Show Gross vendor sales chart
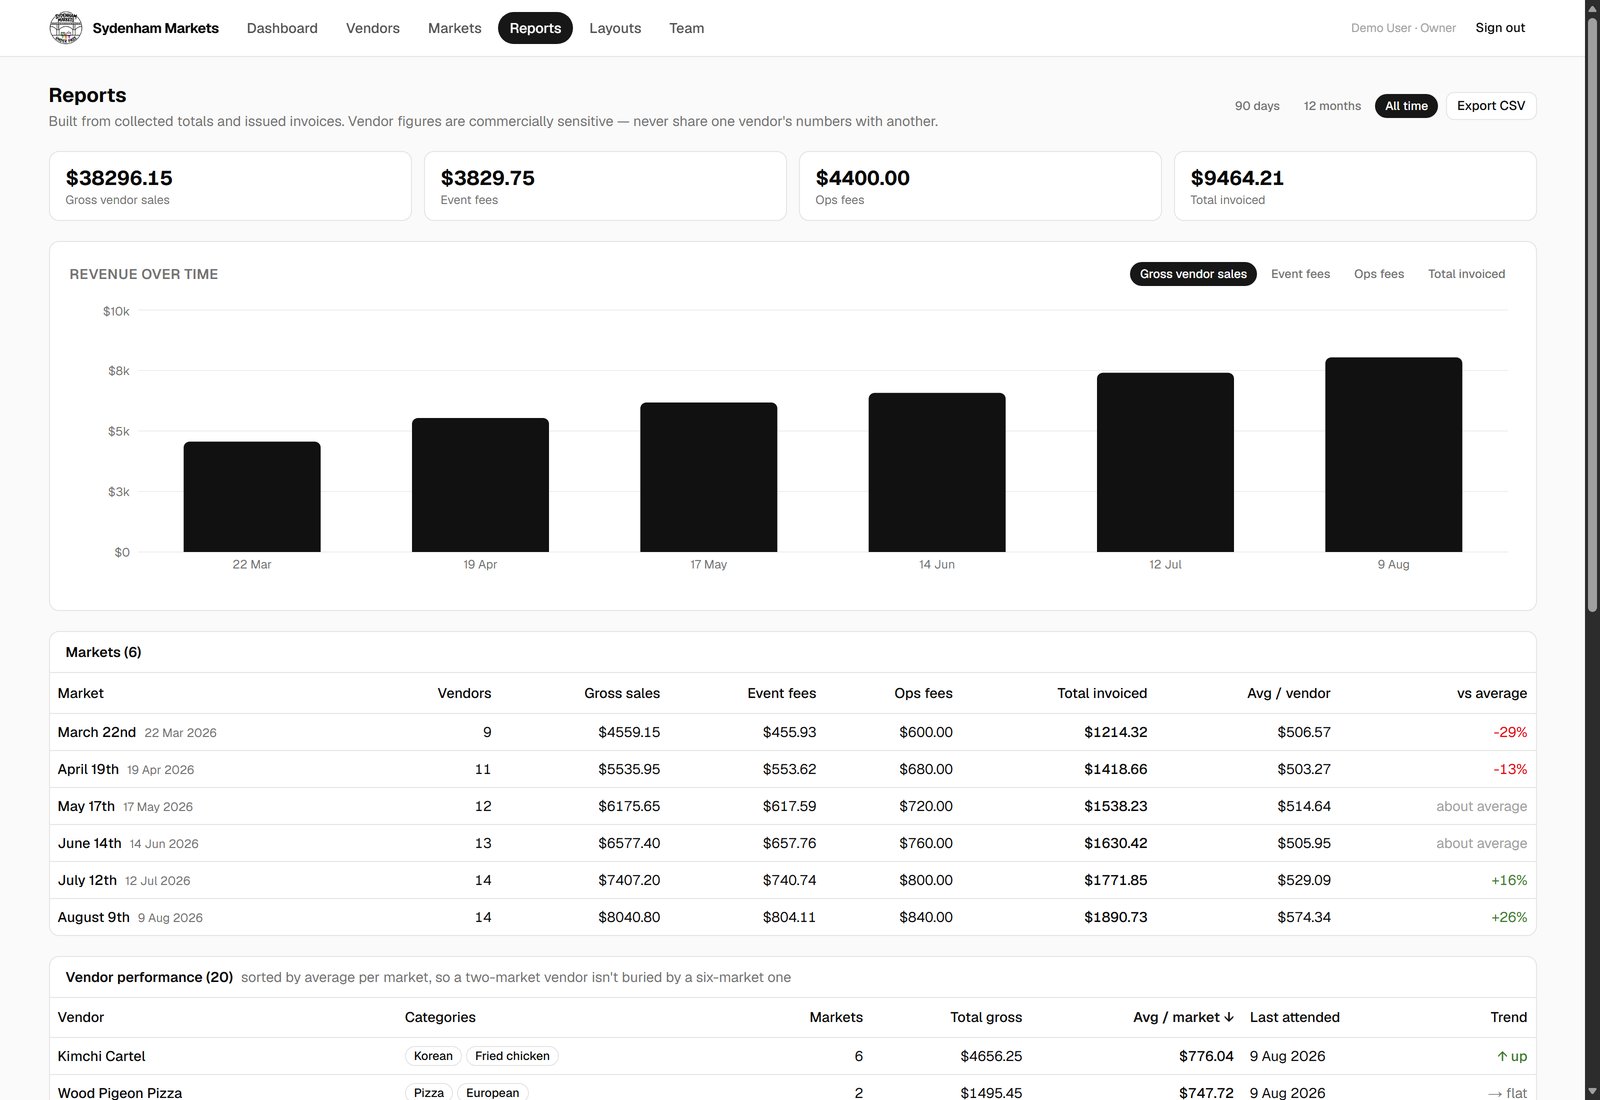This screenshot has height=1100, width=1600. 1193,274
